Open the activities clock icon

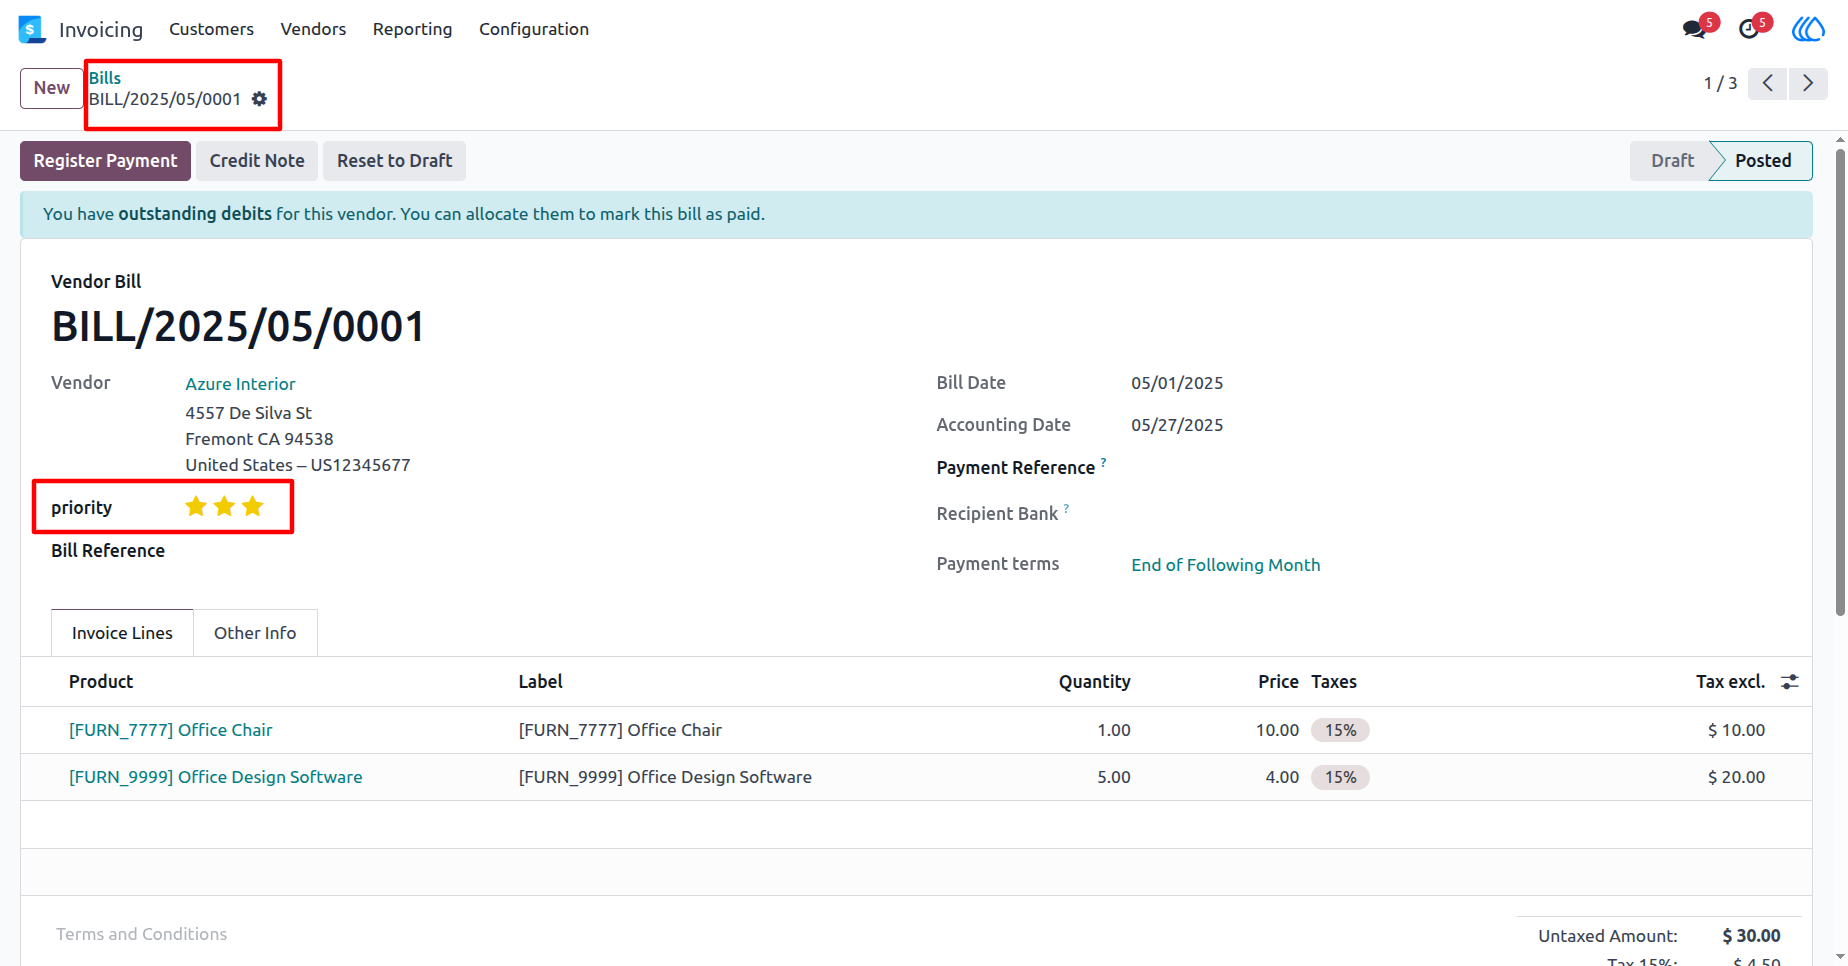[x=1749, y=29]
